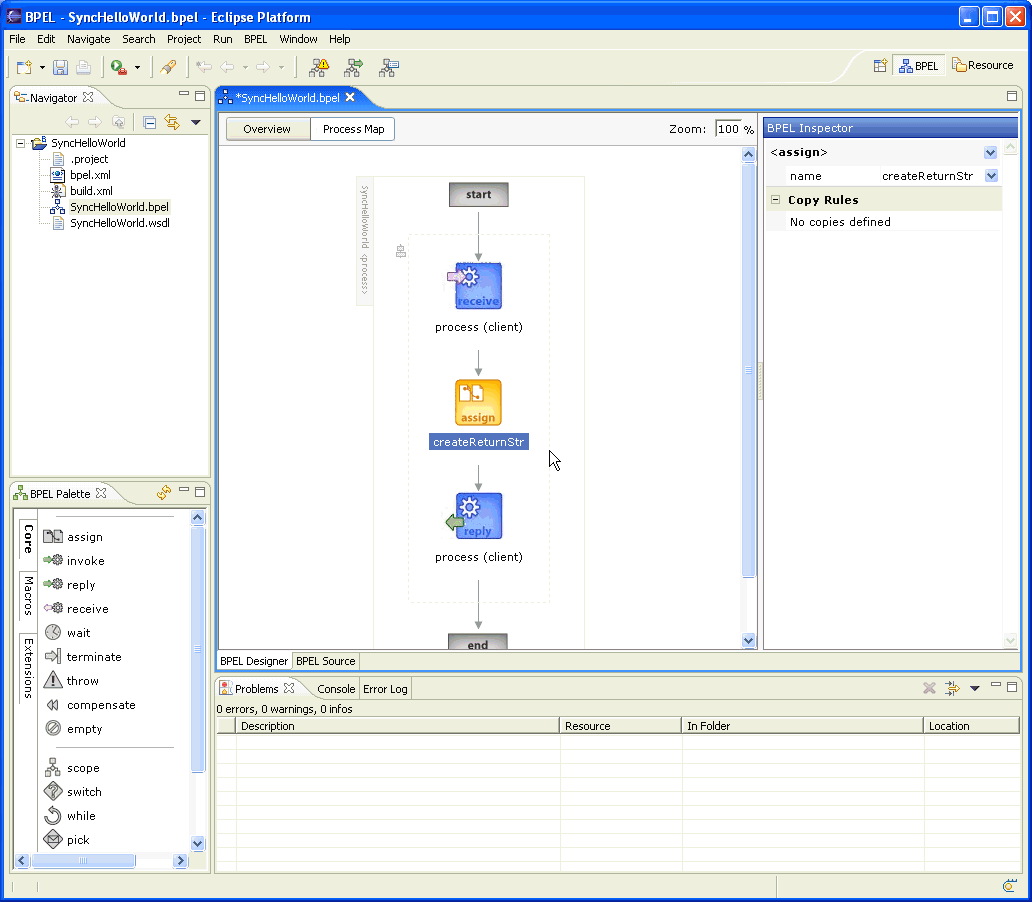Open bpel.xml in the Navigator
The image size is (1032, 902).
click(90, 174)
